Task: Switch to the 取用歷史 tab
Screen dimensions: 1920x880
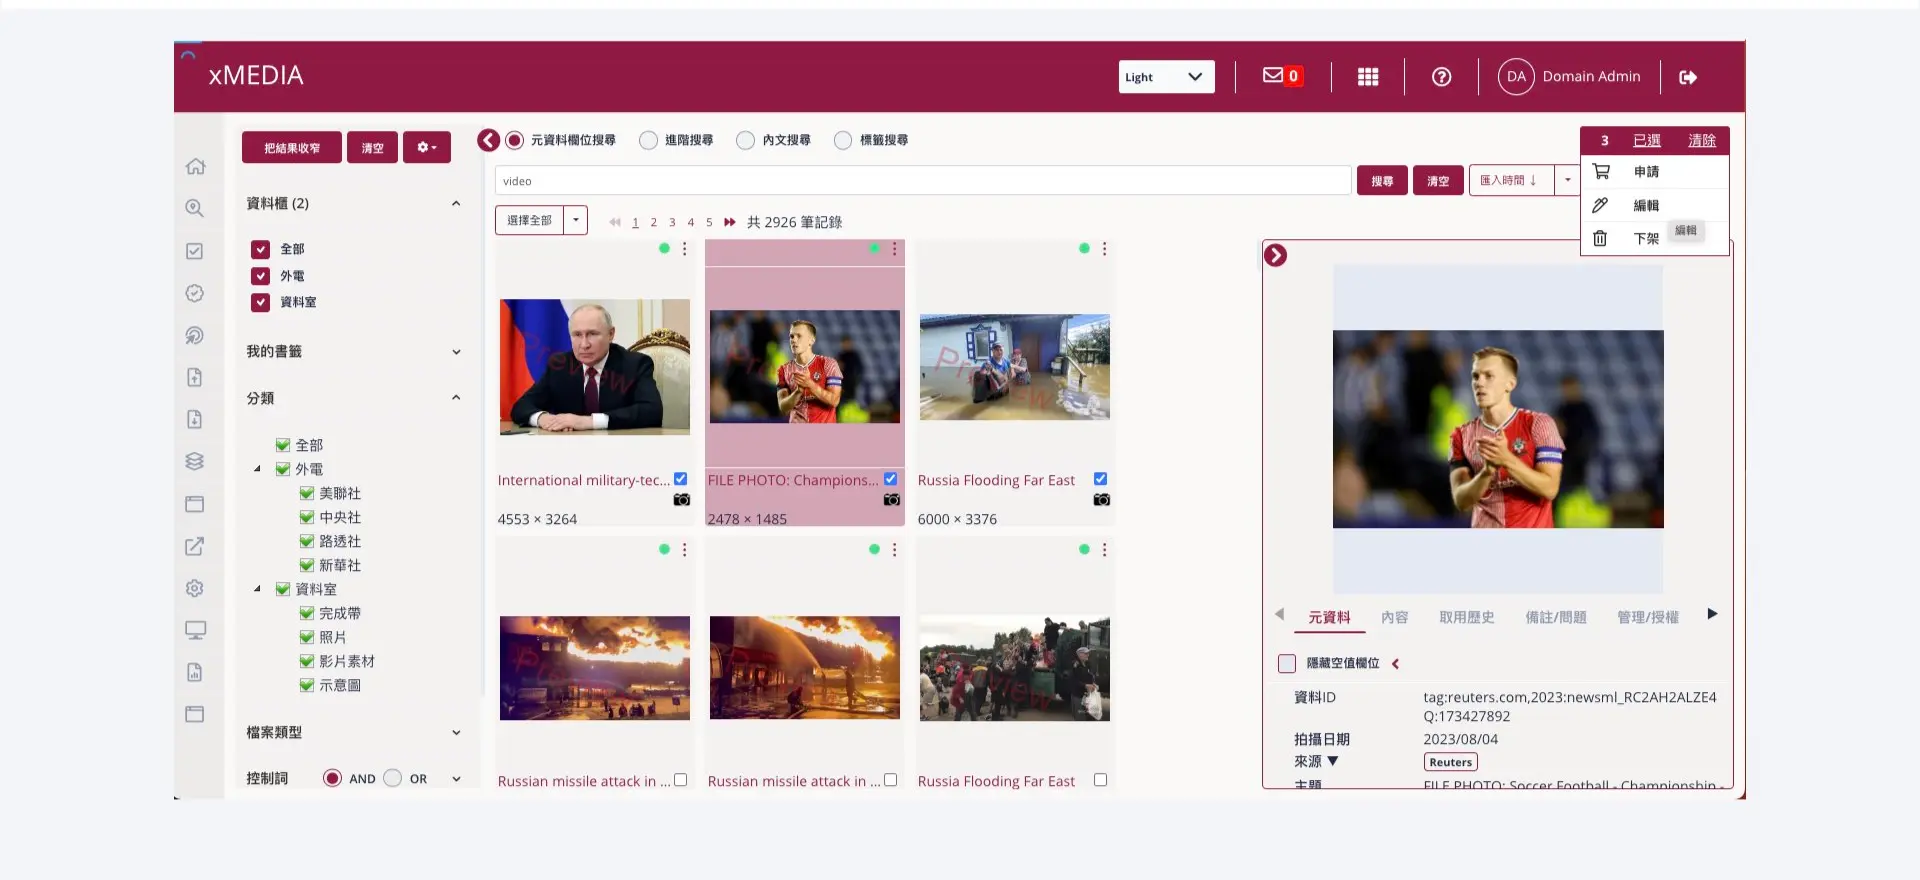Action: coord(1466,617)
